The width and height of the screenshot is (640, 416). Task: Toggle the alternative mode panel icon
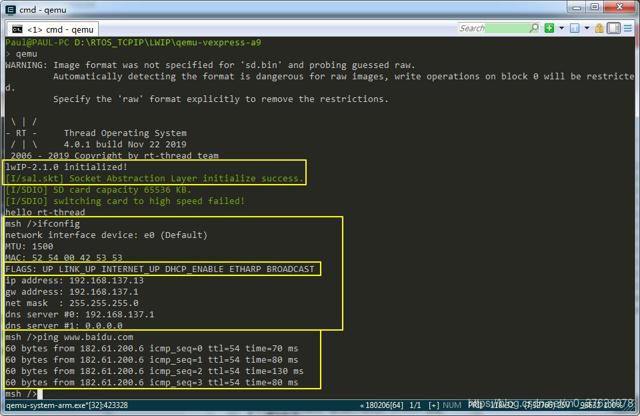613,28
